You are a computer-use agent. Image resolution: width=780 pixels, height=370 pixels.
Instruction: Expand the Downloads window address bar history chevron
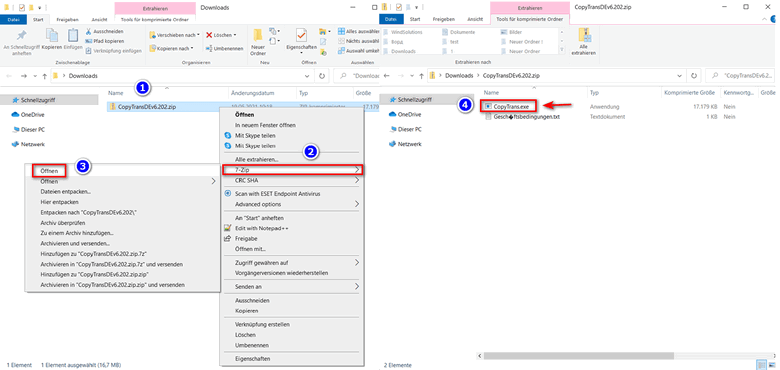[307, 76]
